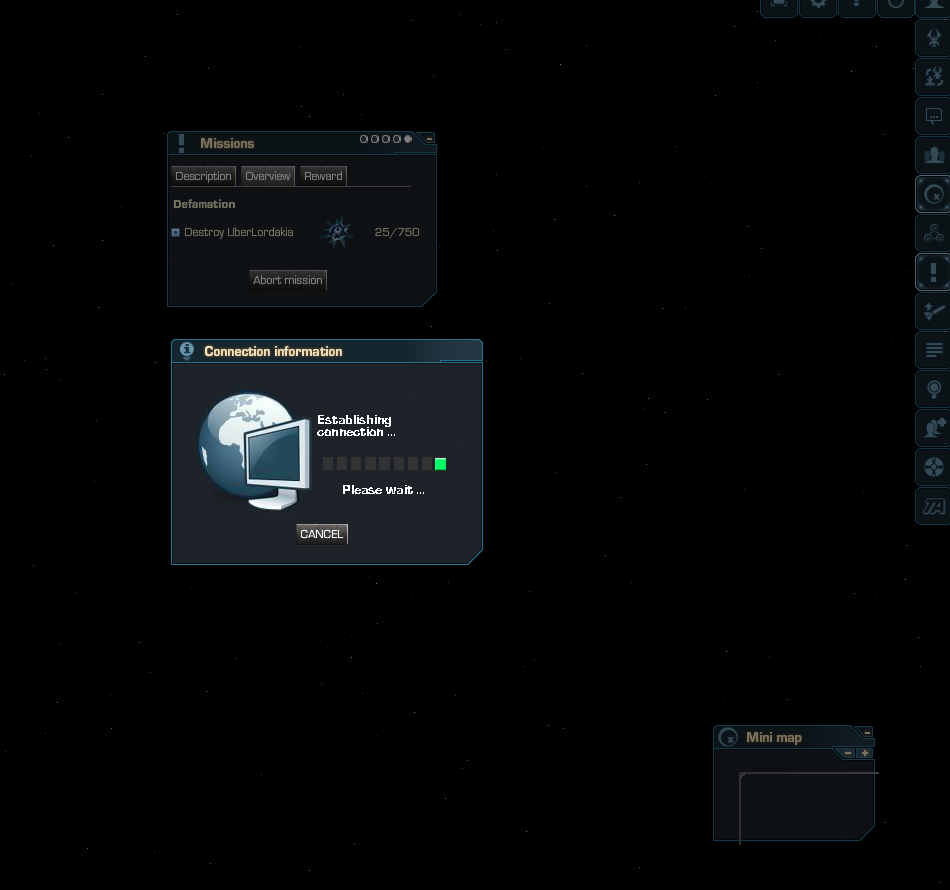Click the Please wait text

[x=383, y=490]
